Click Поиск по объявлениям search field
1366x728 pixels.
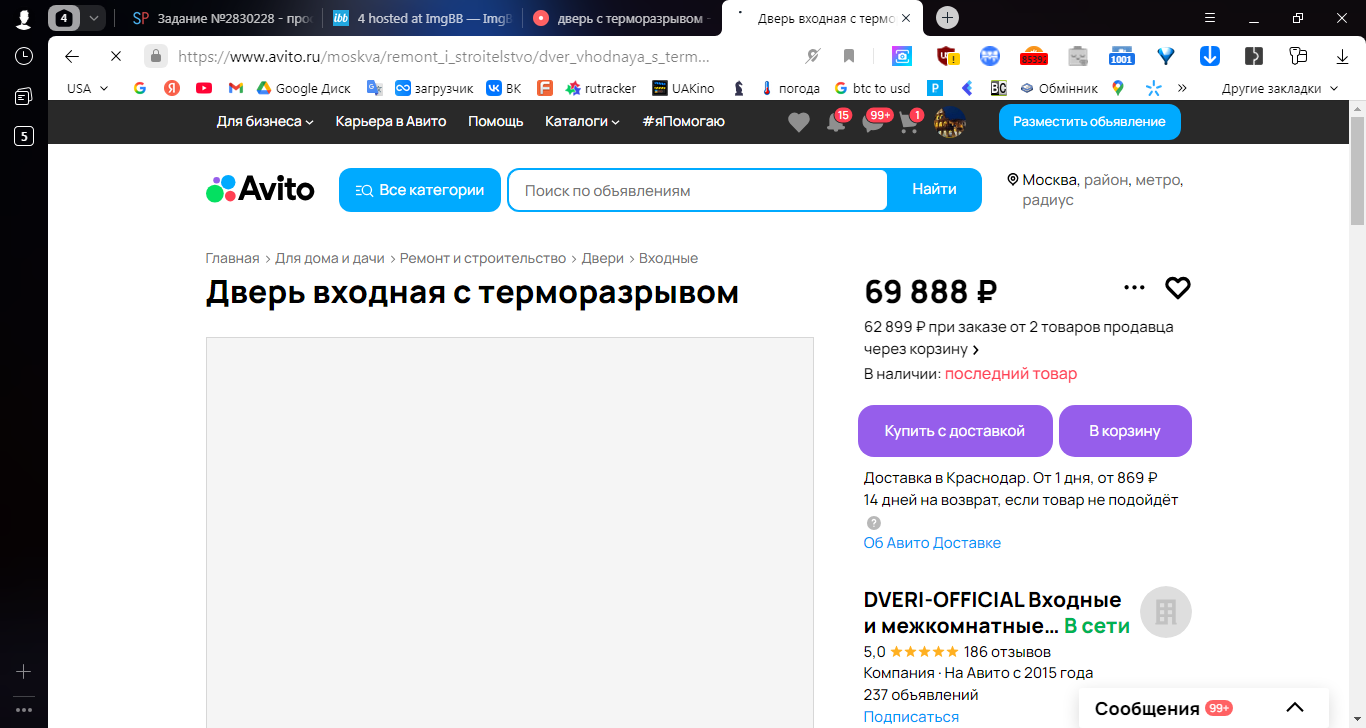[x=697, y=190]
